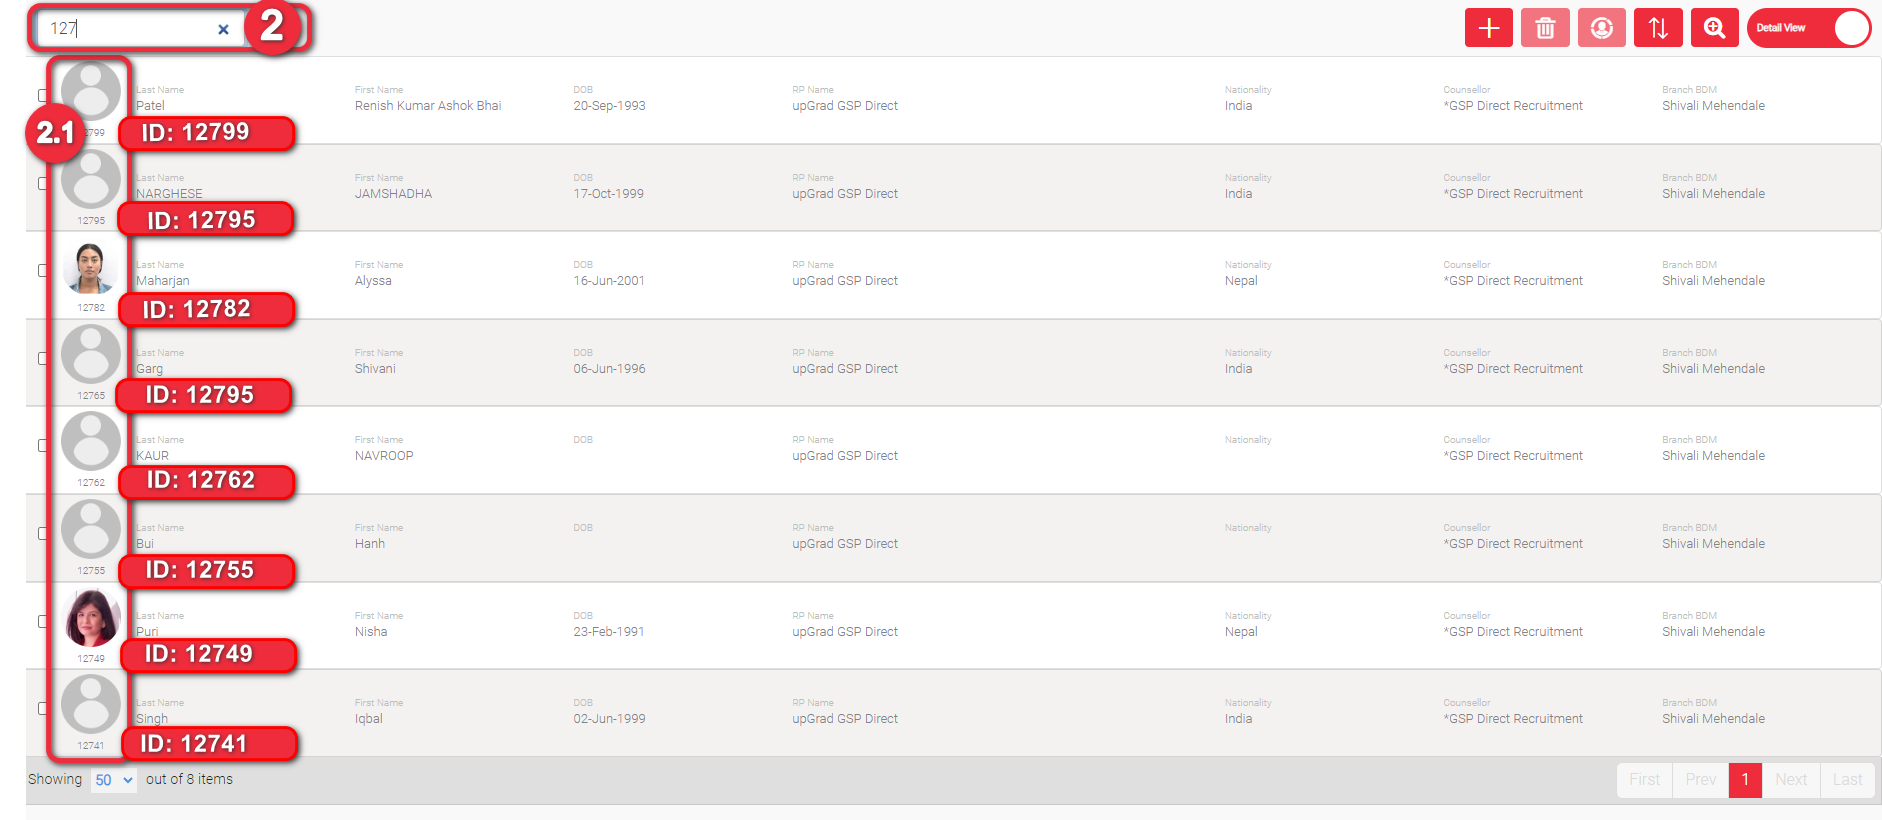Open Alyssa Maharjan's profile photo

91,268
